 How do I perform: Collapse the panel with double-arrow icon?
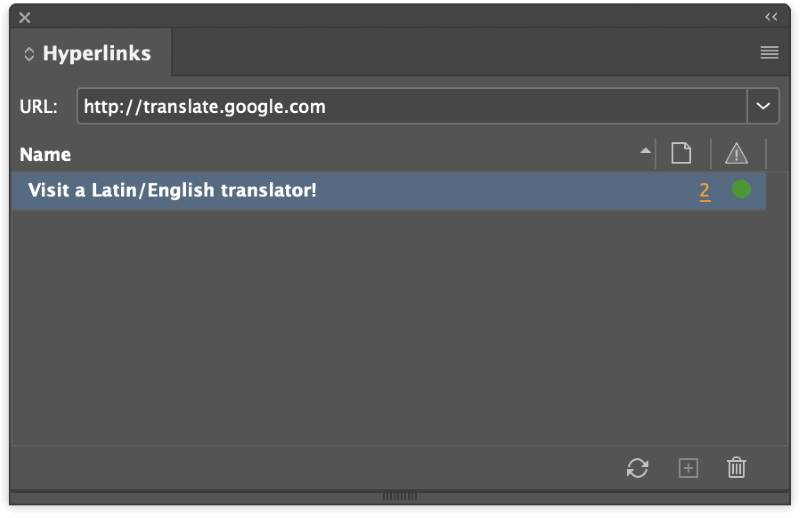coord(771,17)
